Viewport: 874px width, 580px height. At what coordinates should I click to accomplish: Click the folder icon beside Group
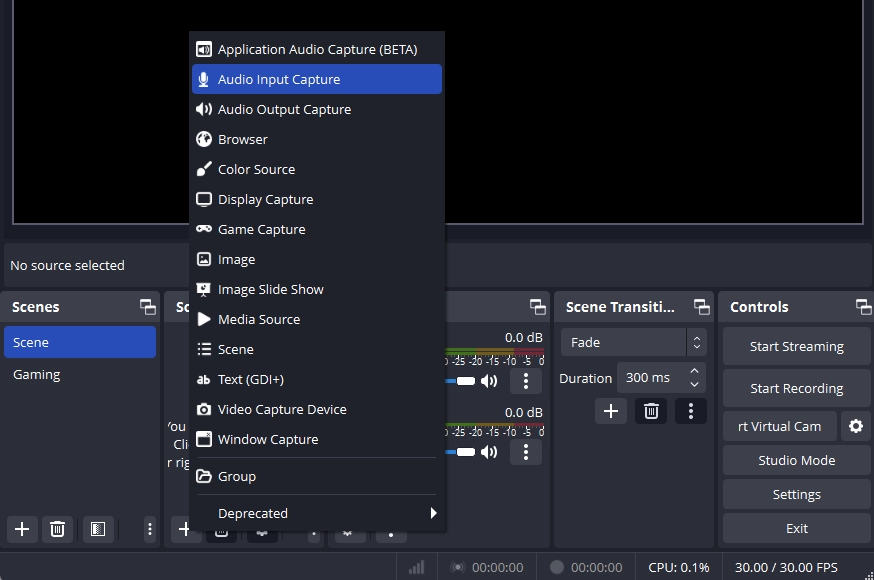coord(204,476)
